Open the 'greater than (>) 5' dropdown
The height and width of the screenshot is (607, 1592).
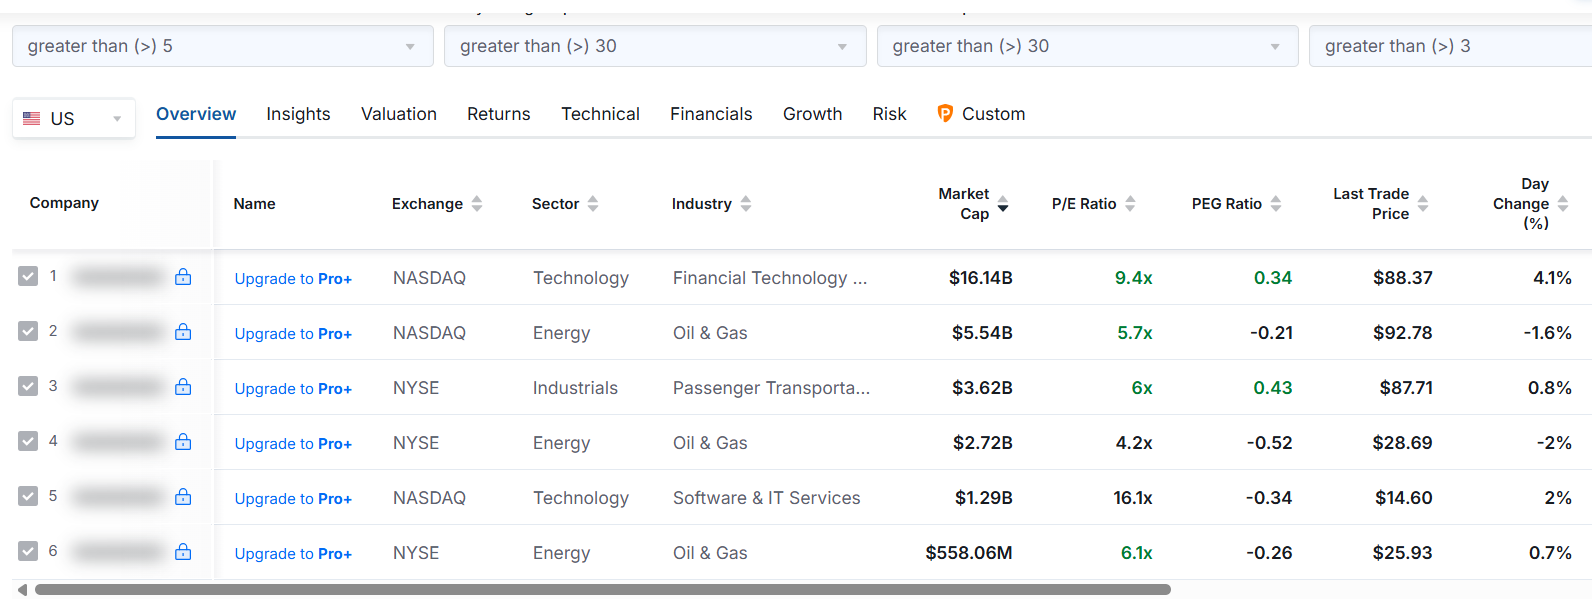223,46
